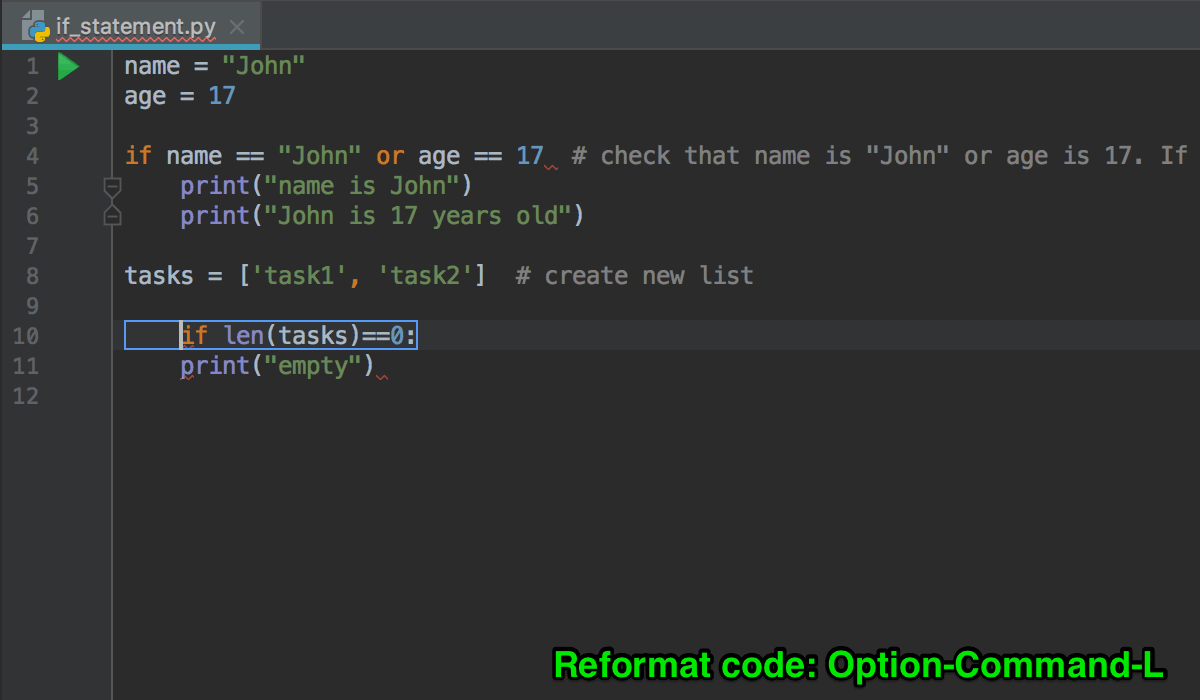Click line number 8 in the gutter

coord(31,275)
